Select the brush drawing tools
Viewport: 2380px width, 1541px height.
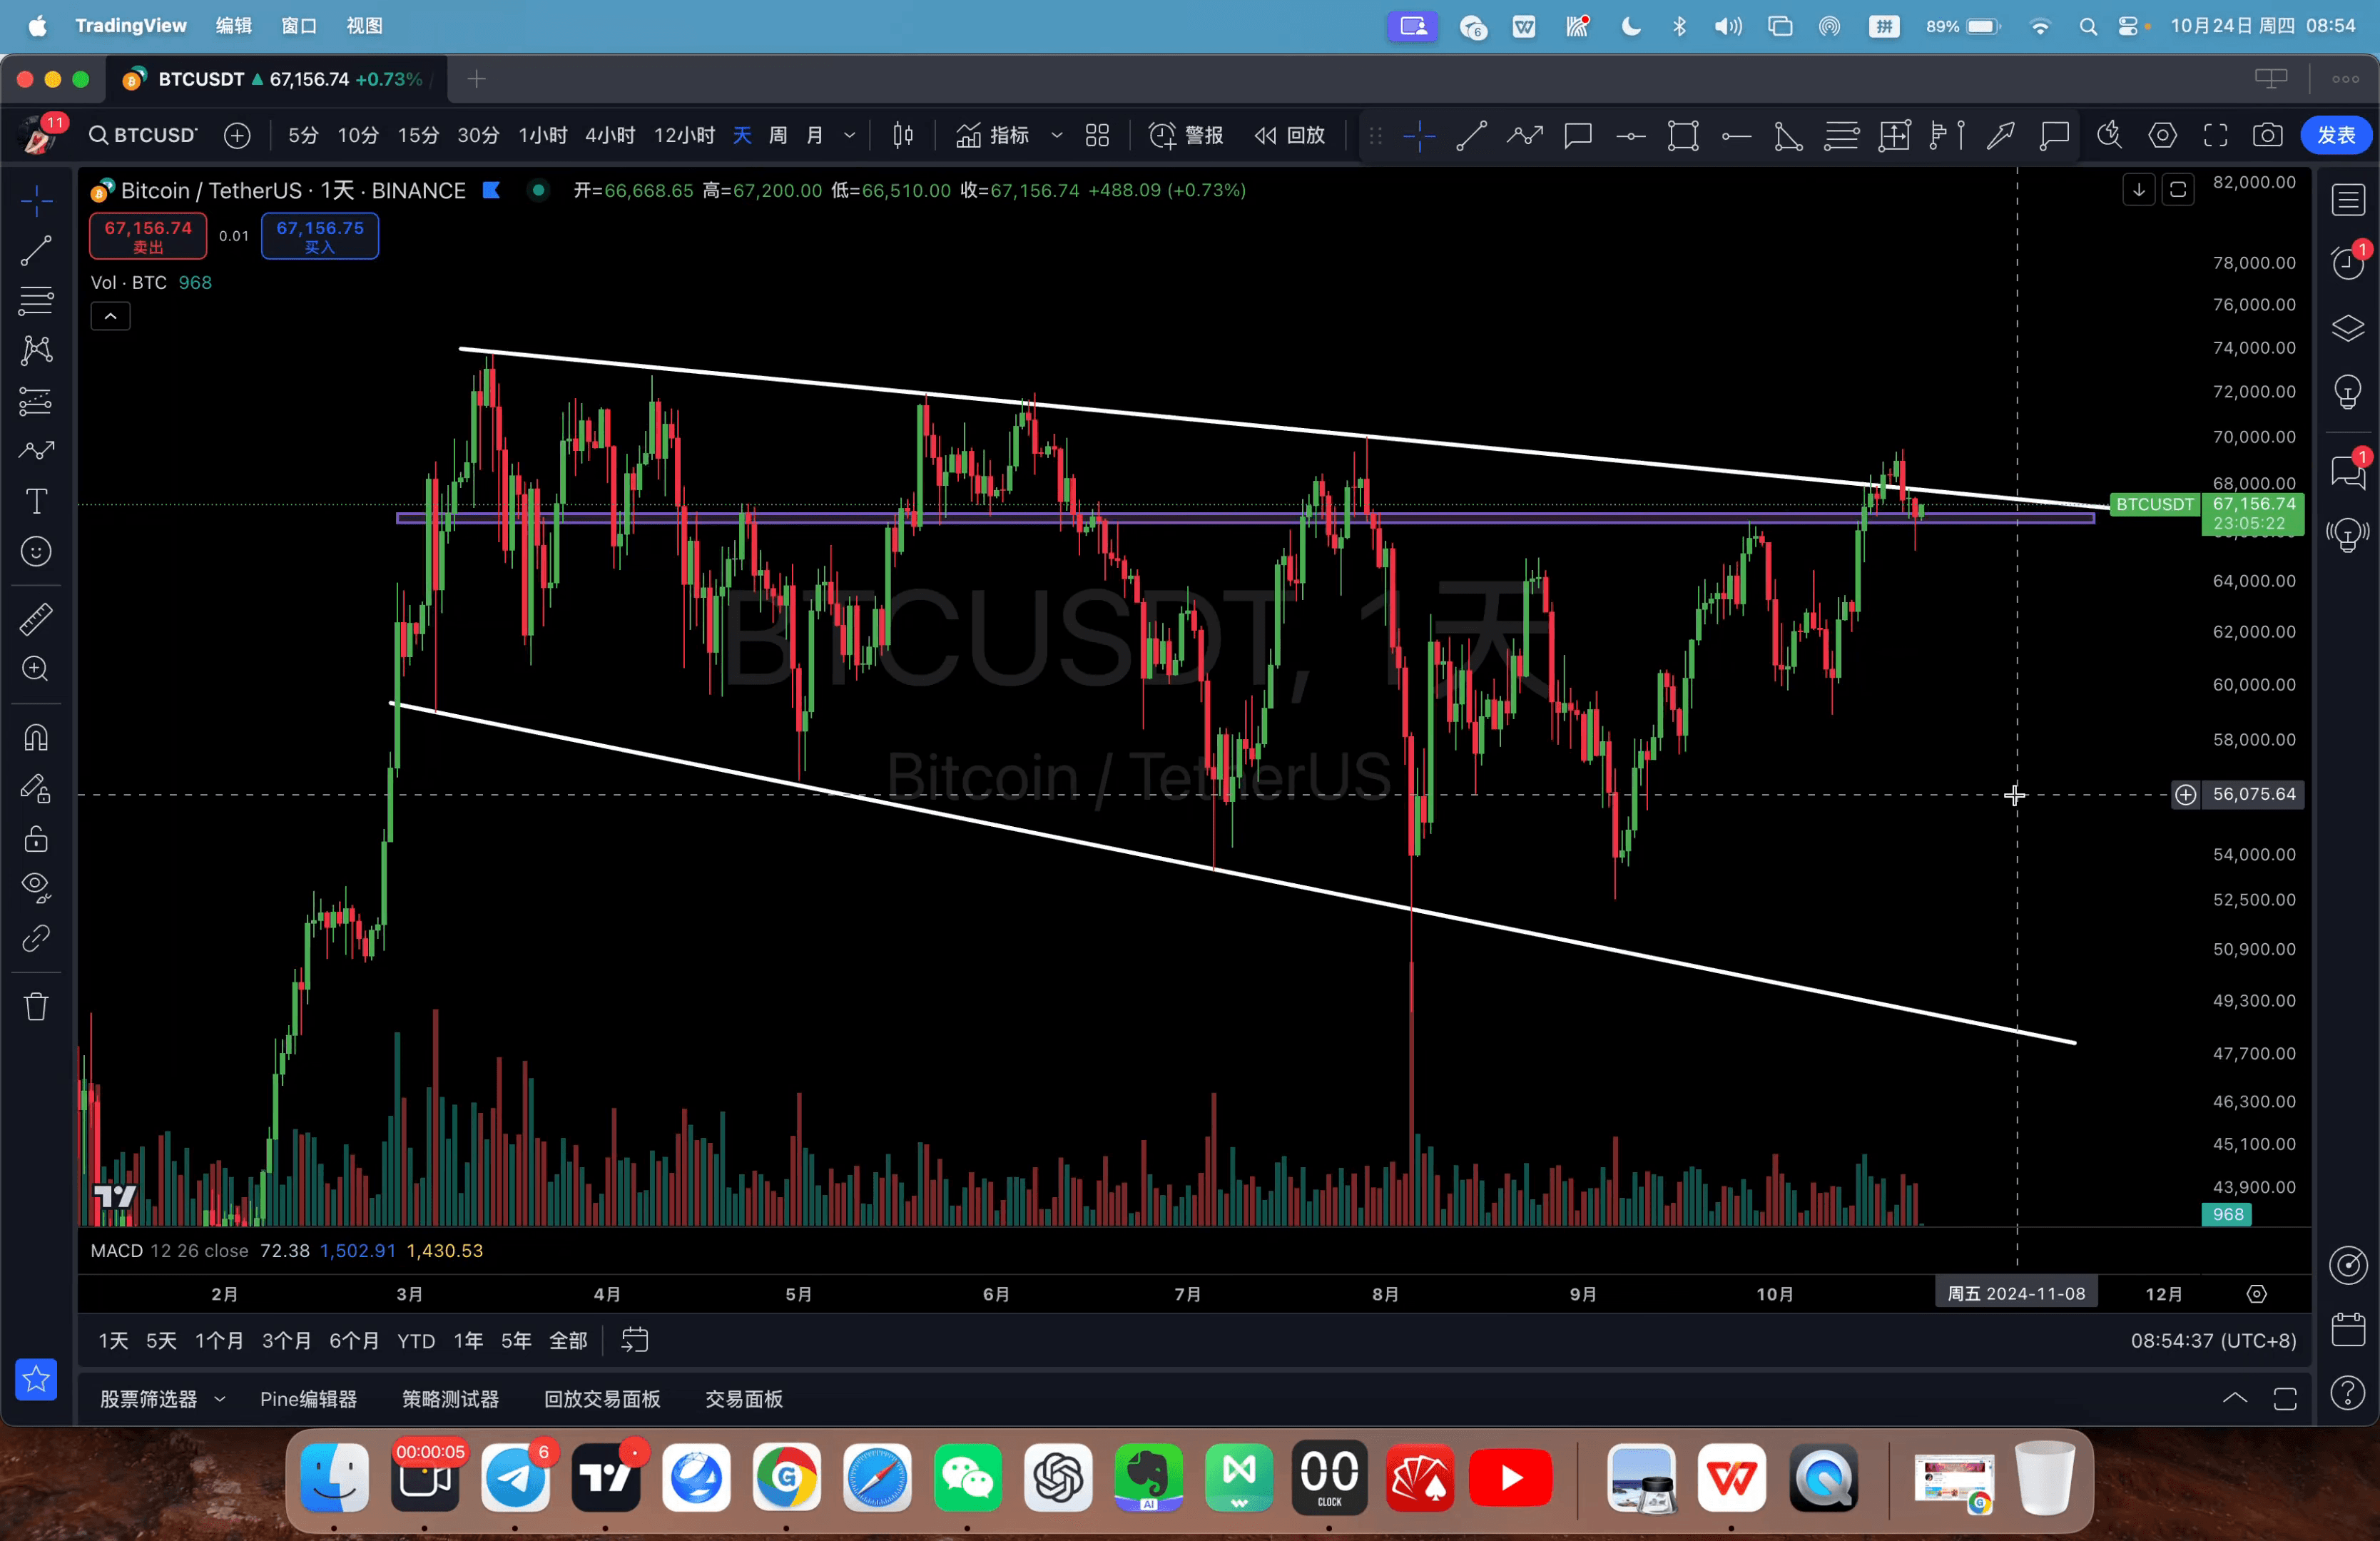click(37, 451)
